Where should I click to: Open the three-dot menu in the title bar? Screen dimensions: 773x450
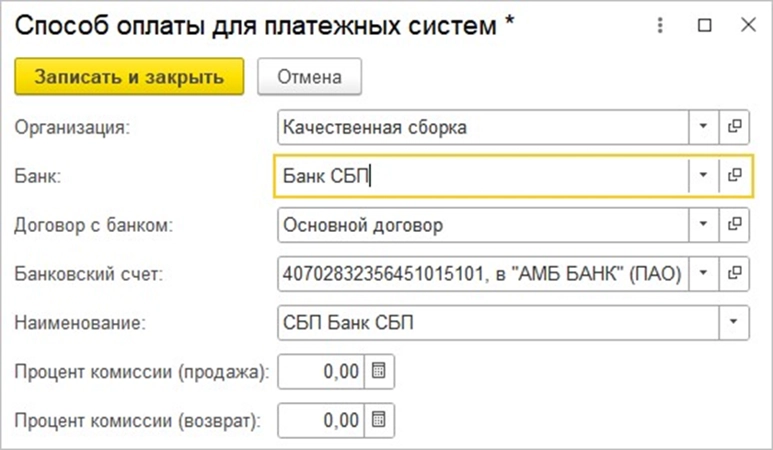click(661, 27)
